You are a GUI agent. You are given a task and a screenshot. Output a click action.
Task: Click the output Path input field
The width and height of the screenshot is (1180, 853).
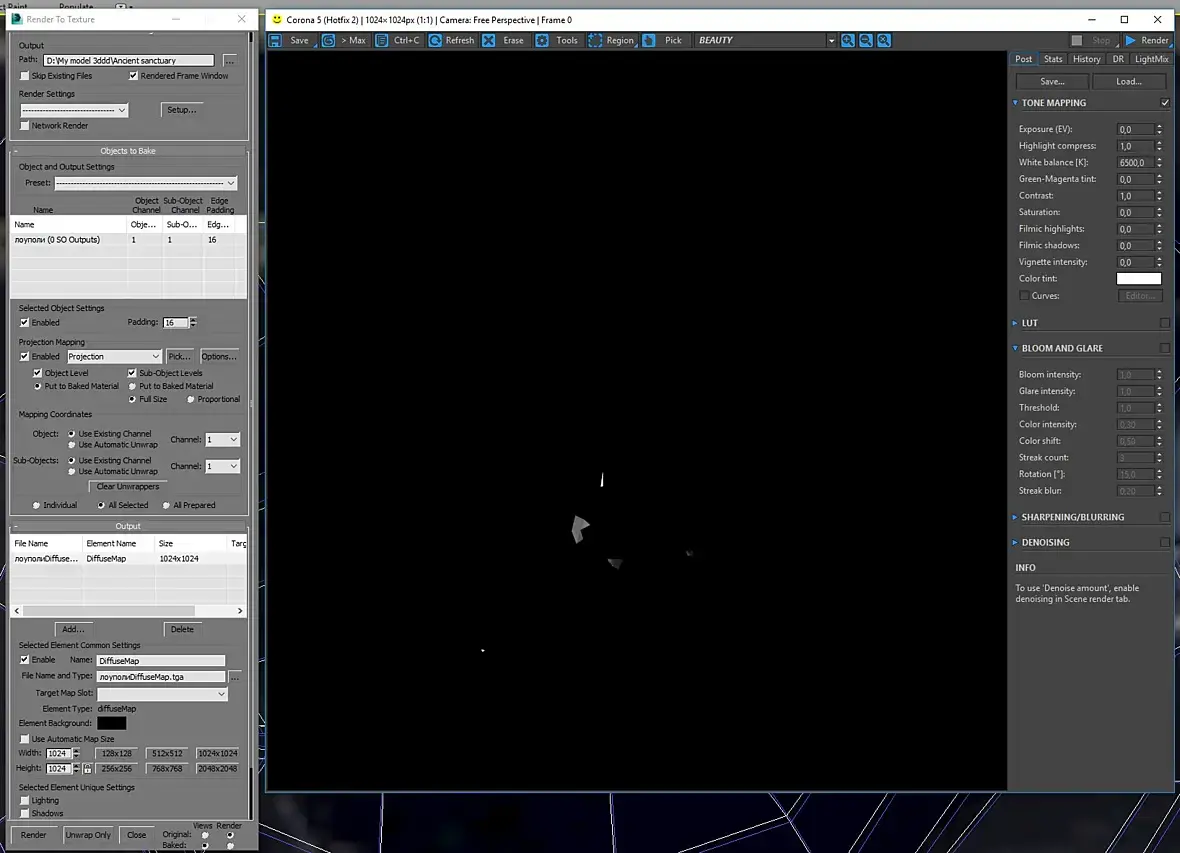tap(129, 60)
